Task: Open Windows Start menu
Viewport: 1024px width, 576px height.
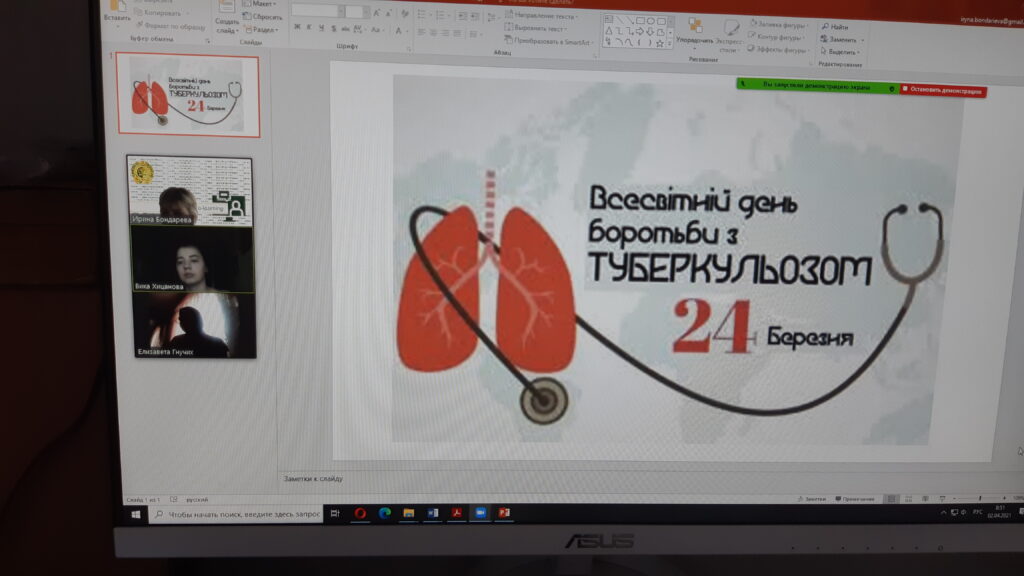Action: tap(136, 515)
